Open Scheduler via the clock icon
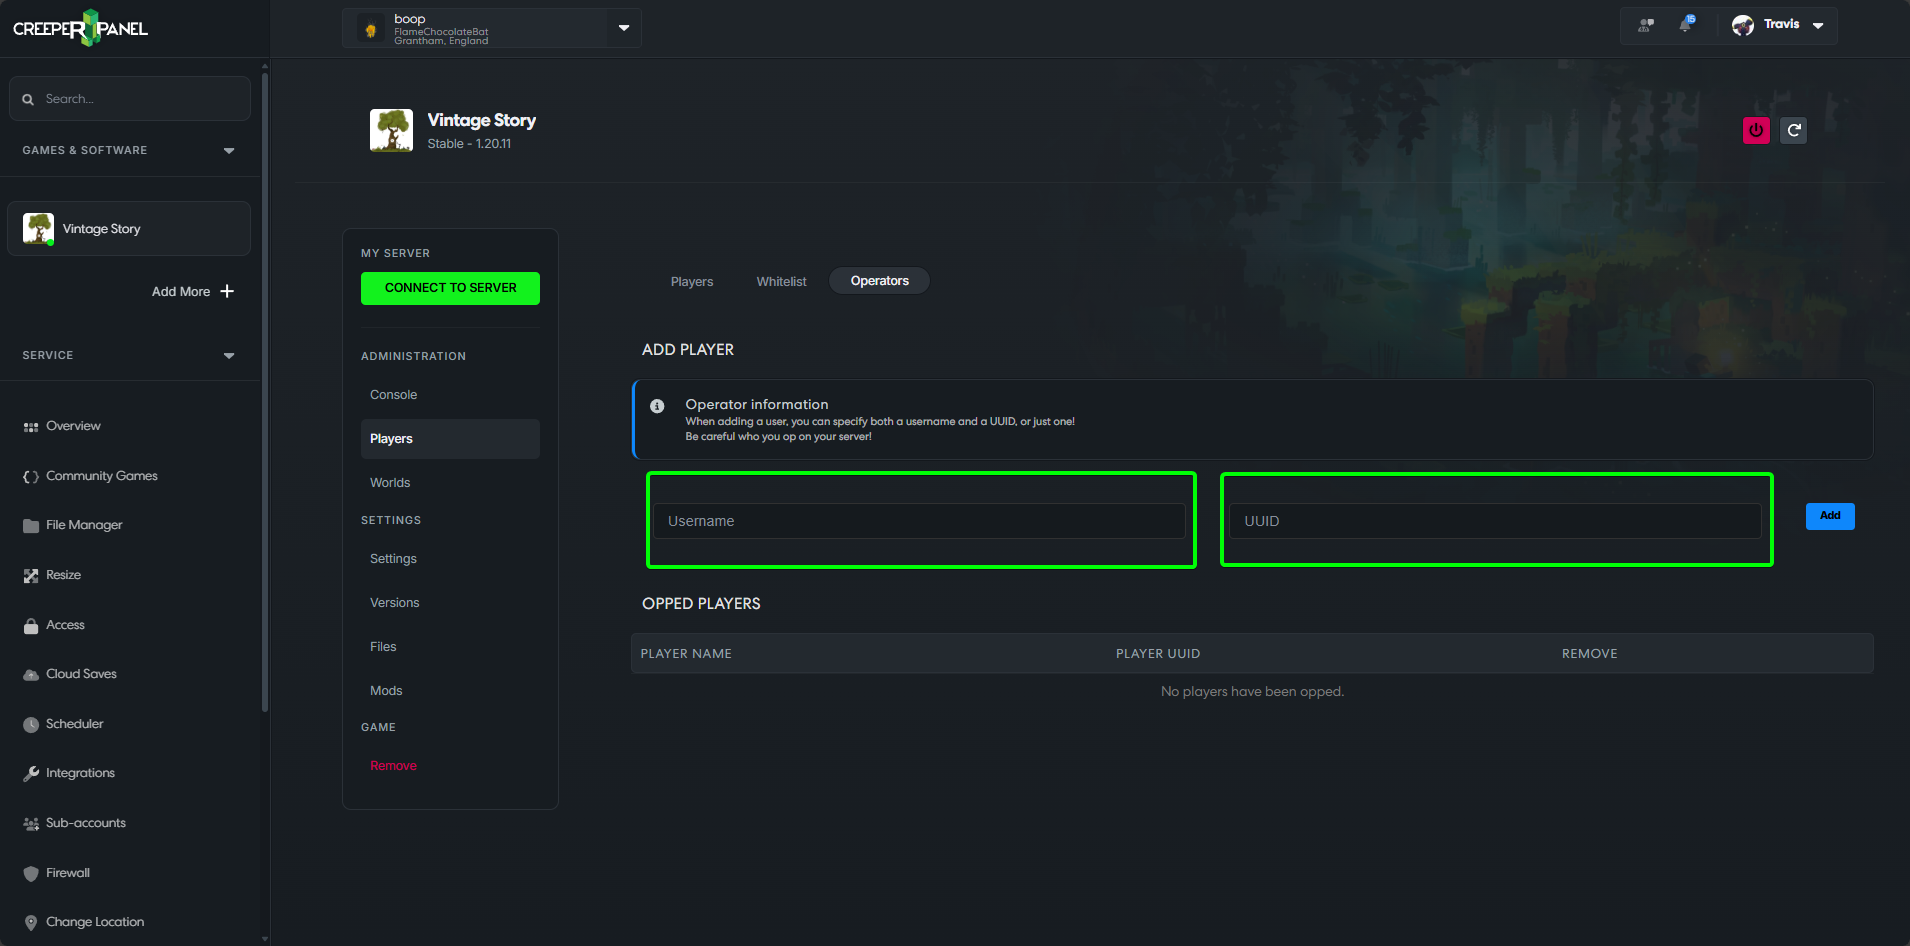This screenshot has width=1910, height=946. coord(31,724)
